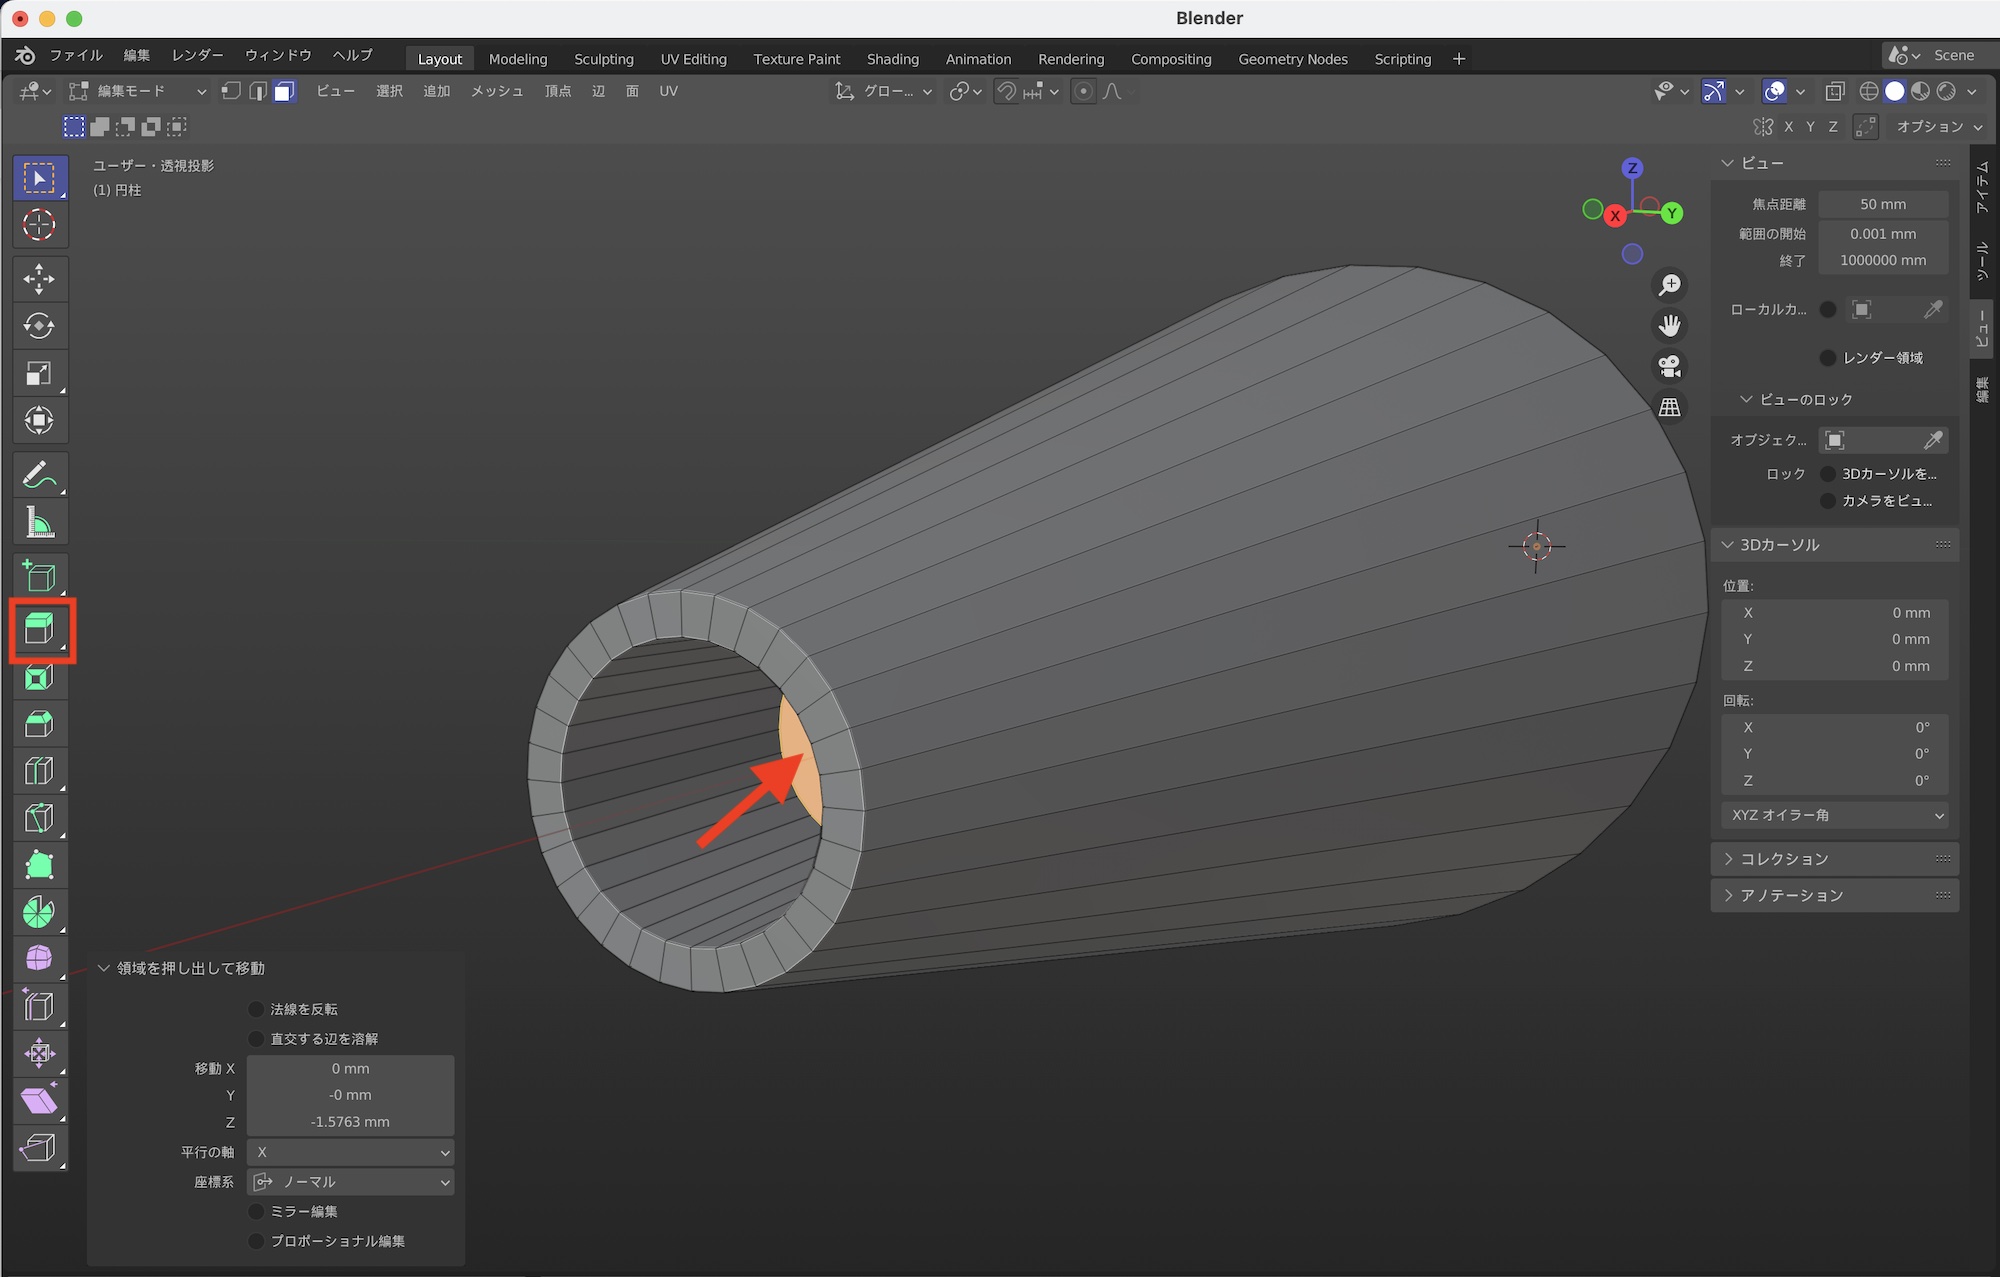
Task: Select the Inset Faces tool
Action: click(x=39, y=678)
